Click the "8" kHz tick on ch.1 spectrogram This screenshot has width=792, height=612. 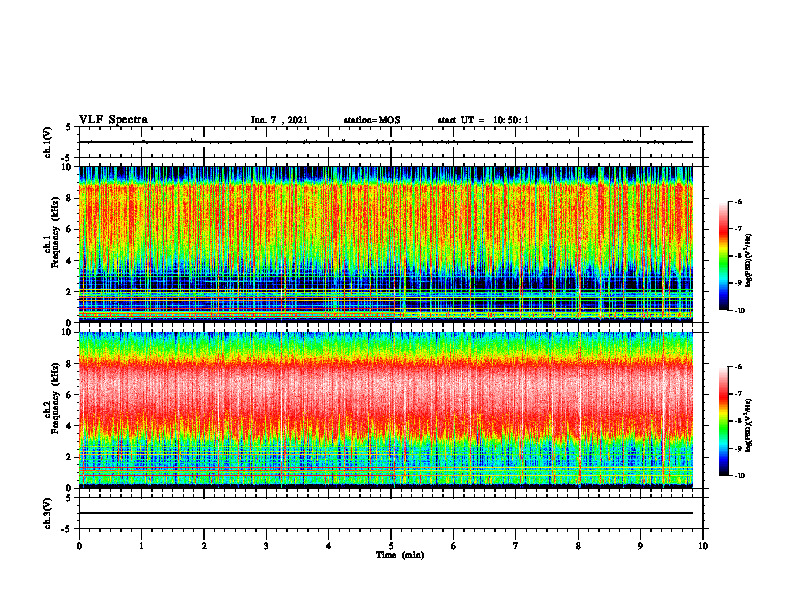click(70, 198)
